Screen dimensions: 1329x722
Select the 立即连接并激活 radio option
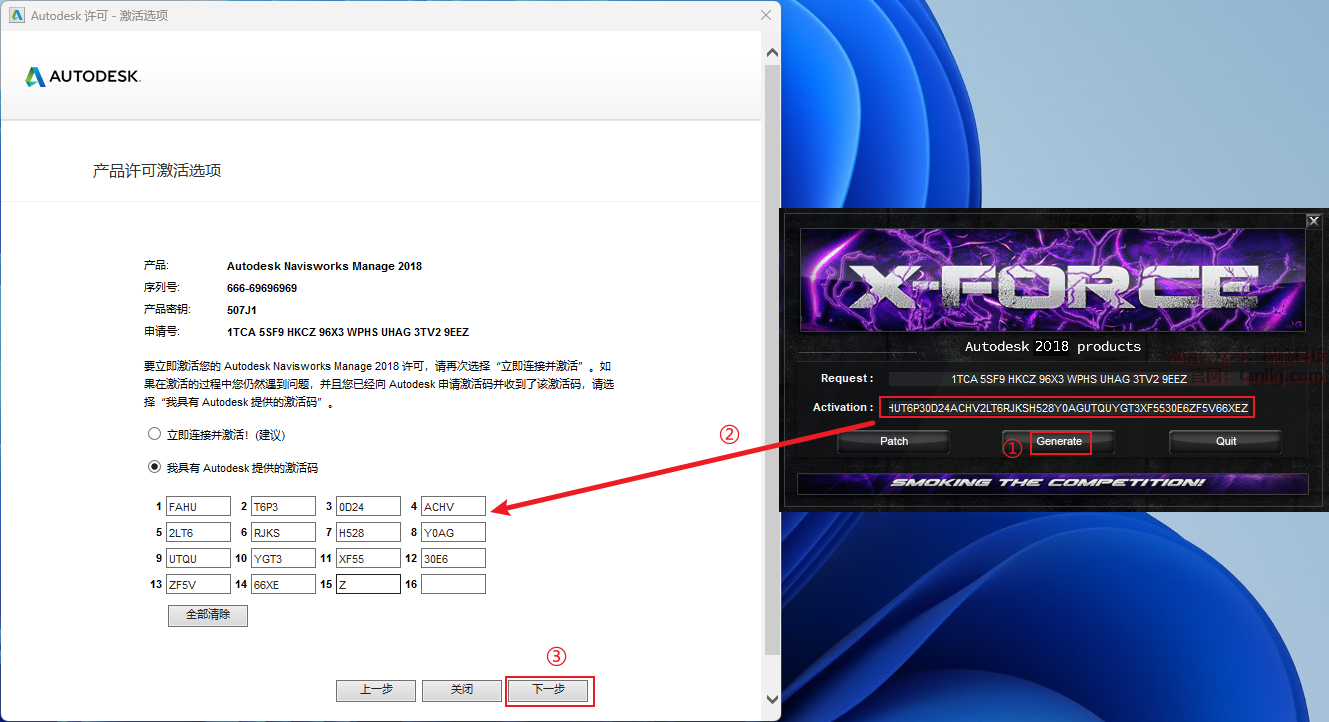[154, 435]
